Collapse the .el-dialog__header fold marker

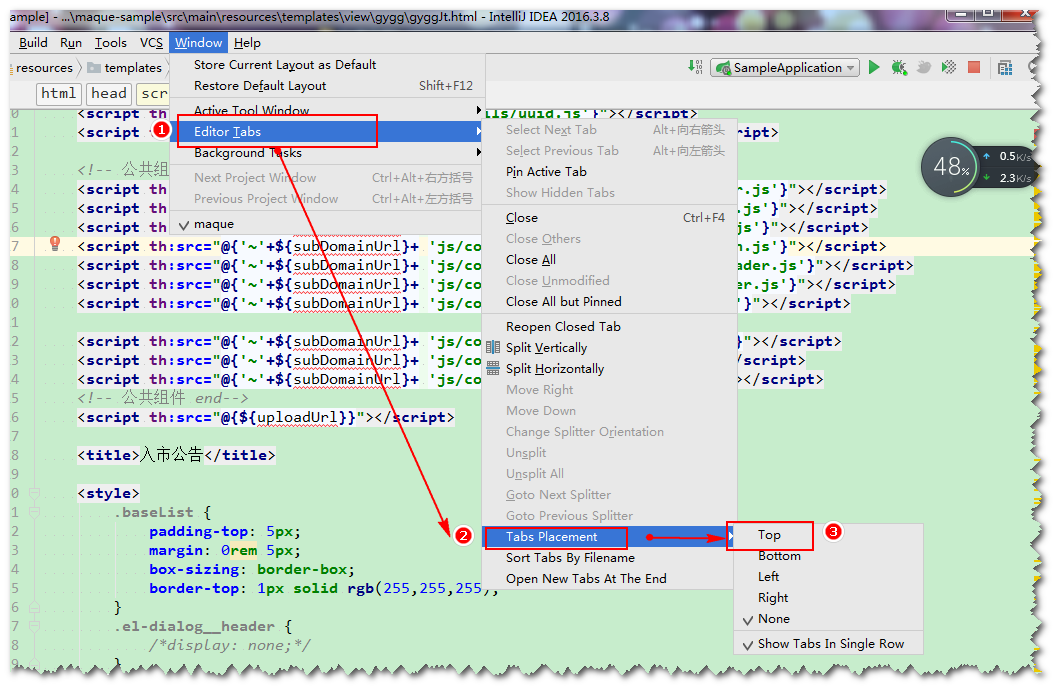click(34, 626)
